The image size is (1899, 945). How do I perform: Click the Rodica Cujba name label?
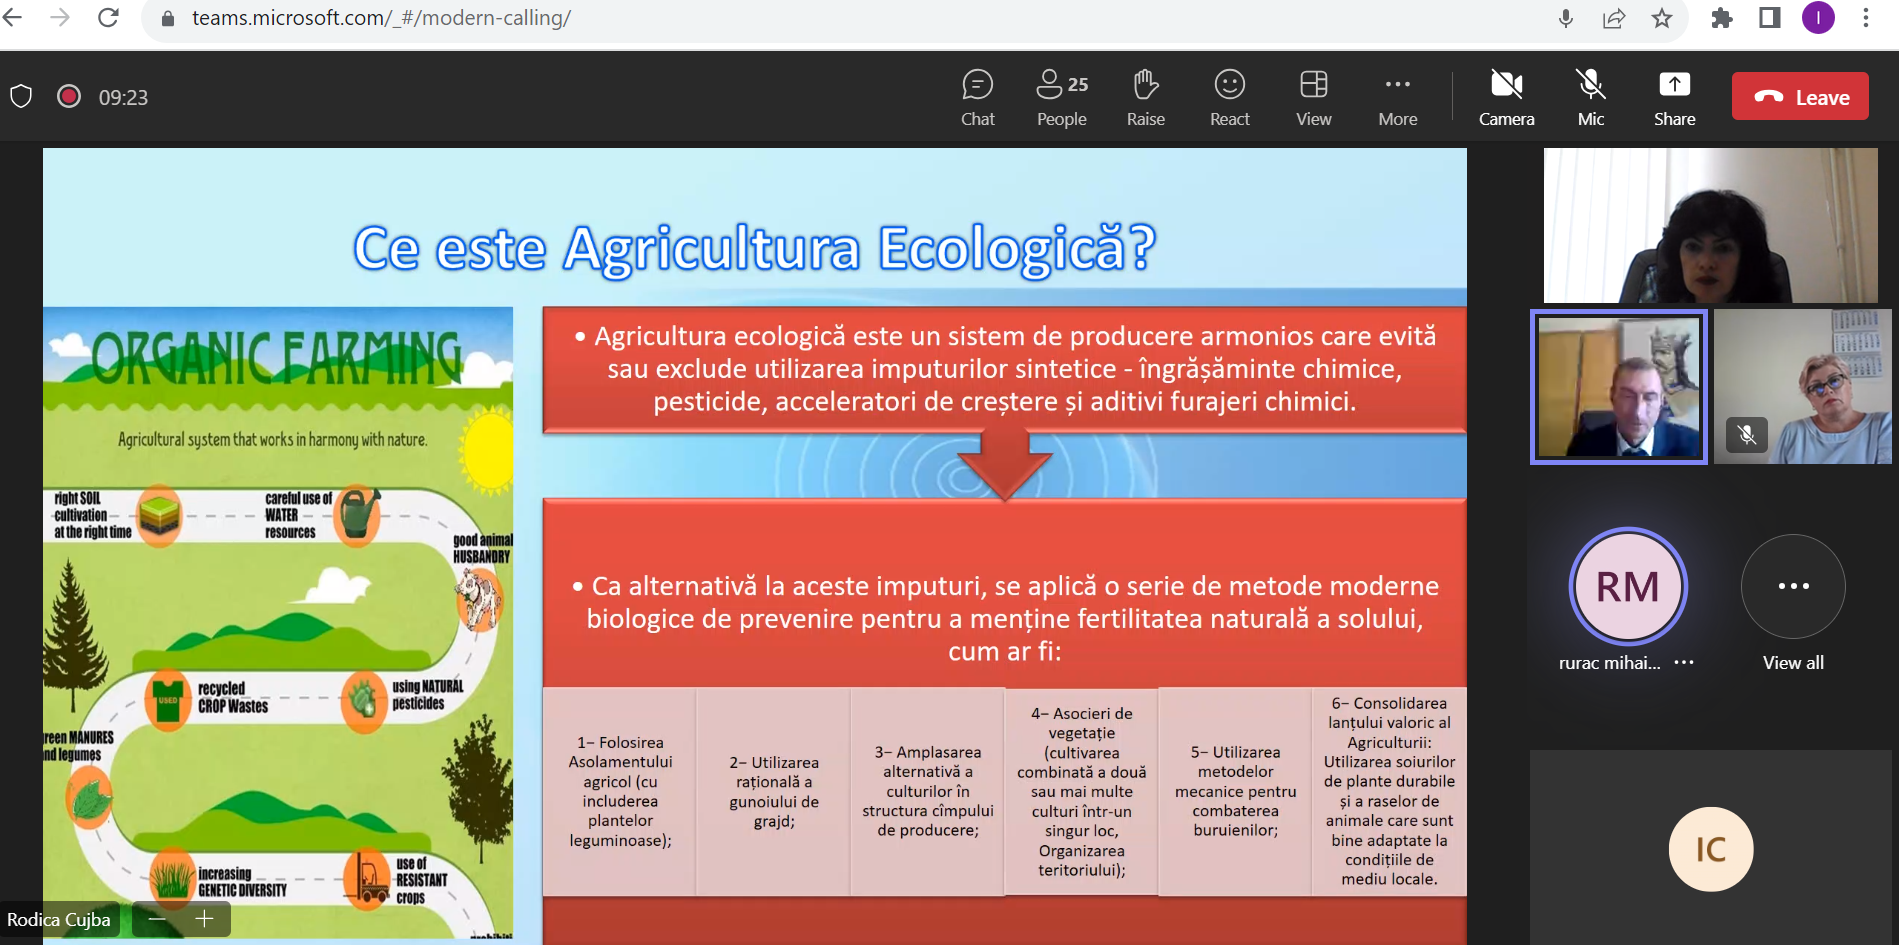(59, 920)
